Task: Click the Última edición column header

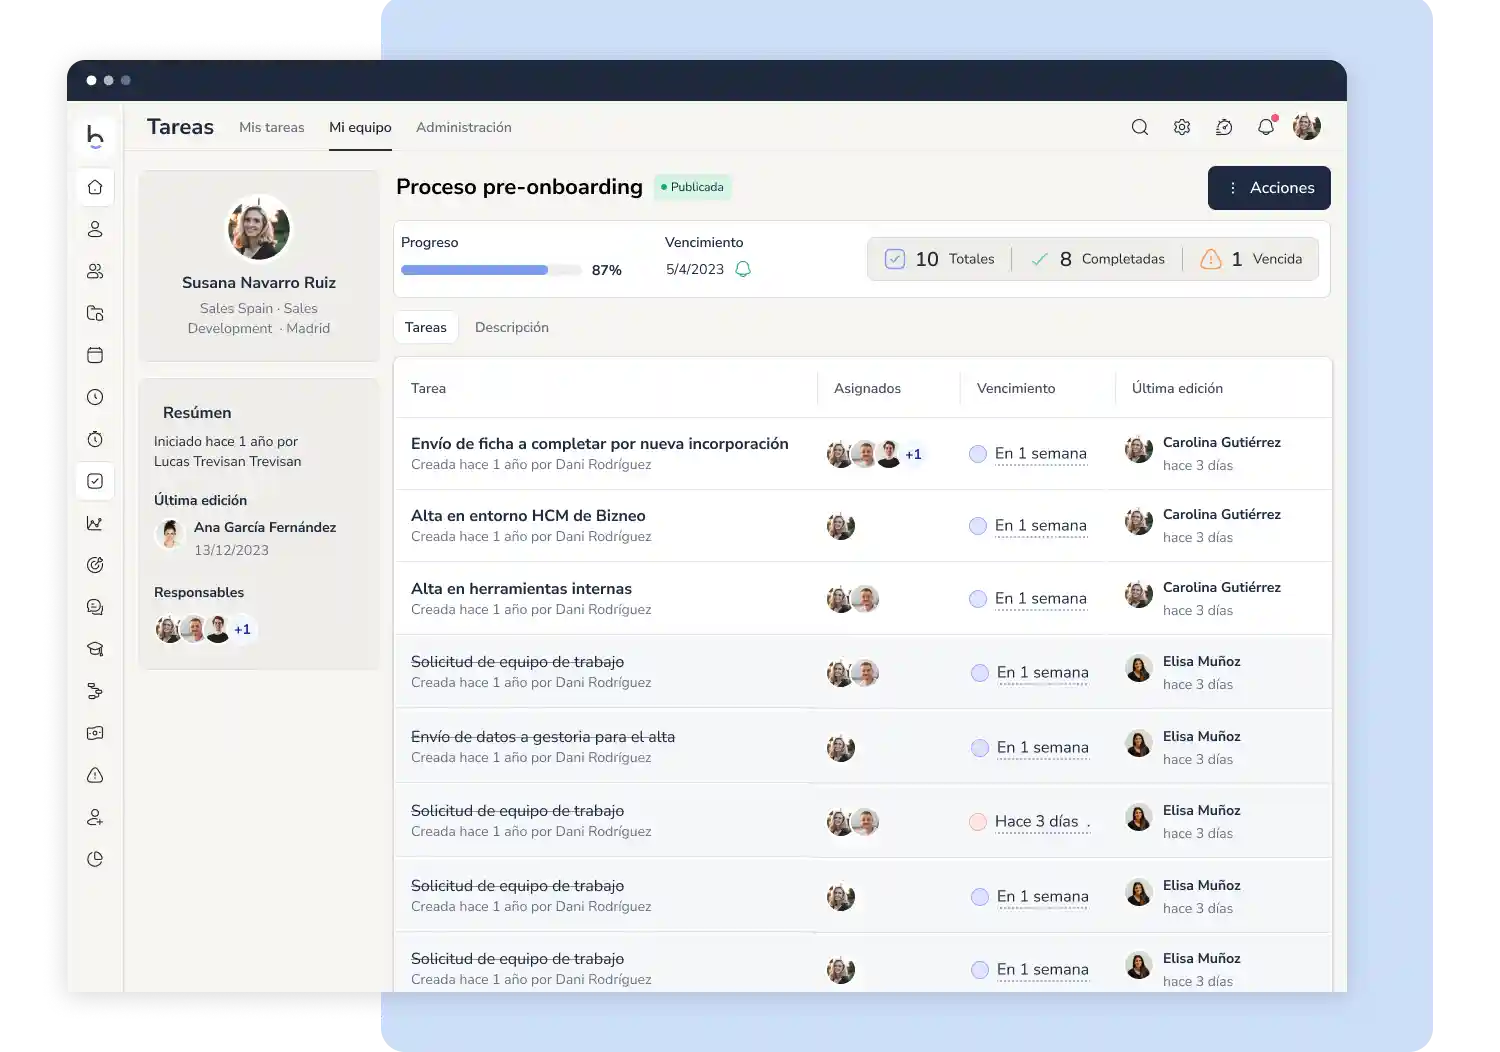Action: 1177,388
